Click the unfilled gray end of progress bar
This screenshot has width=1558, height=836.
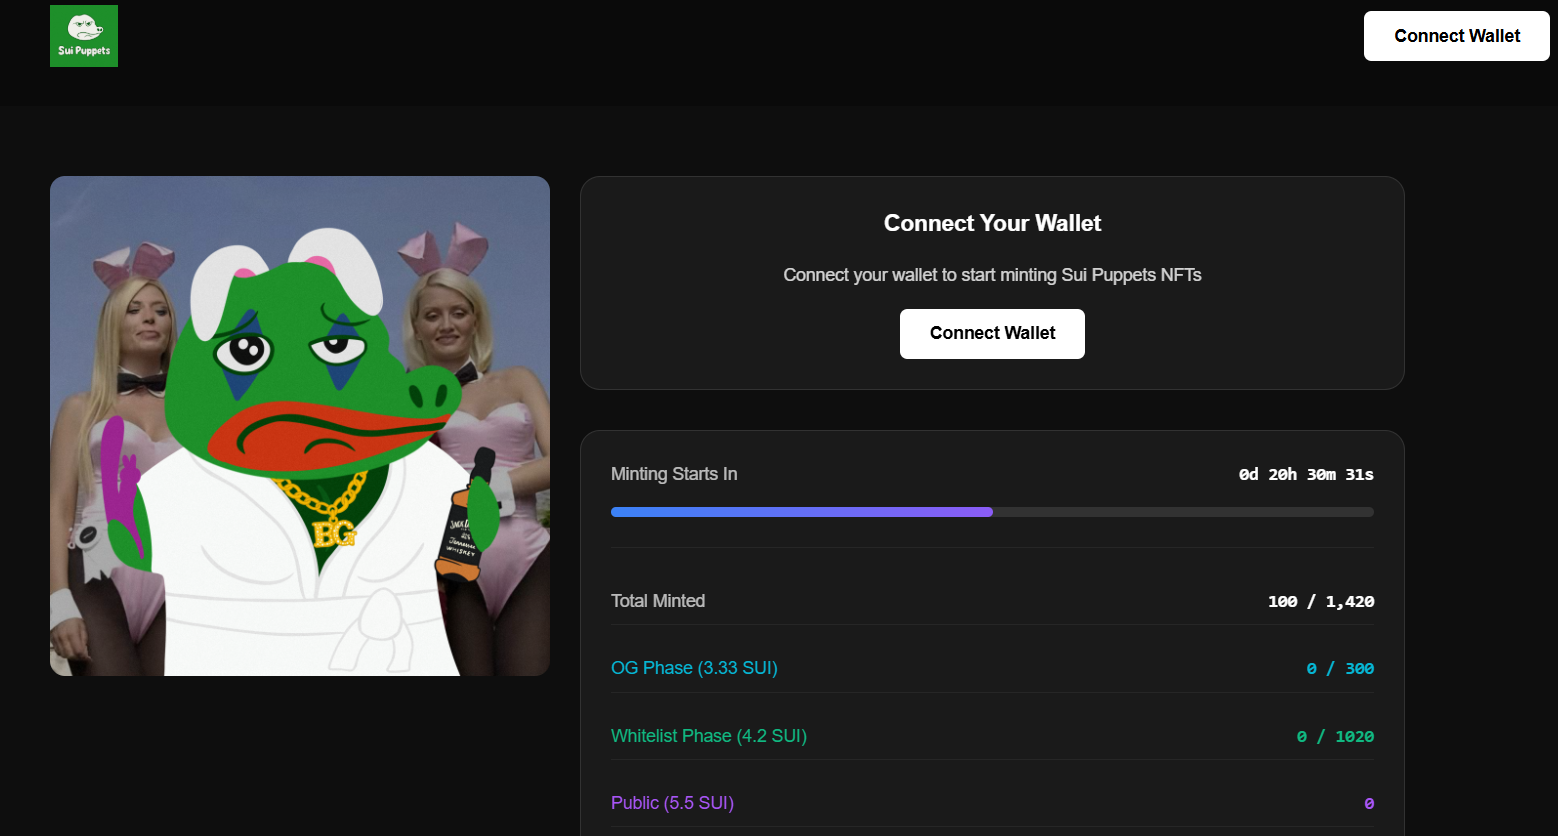(x=1200, y=512)
